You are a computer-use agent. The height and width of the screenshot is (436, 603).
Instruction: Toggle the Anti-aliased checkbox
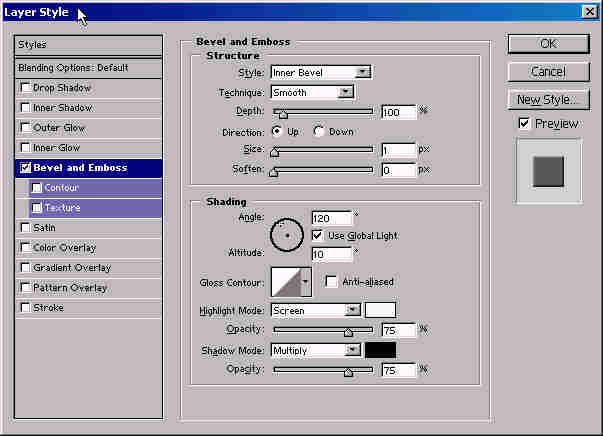click(332, 282)
